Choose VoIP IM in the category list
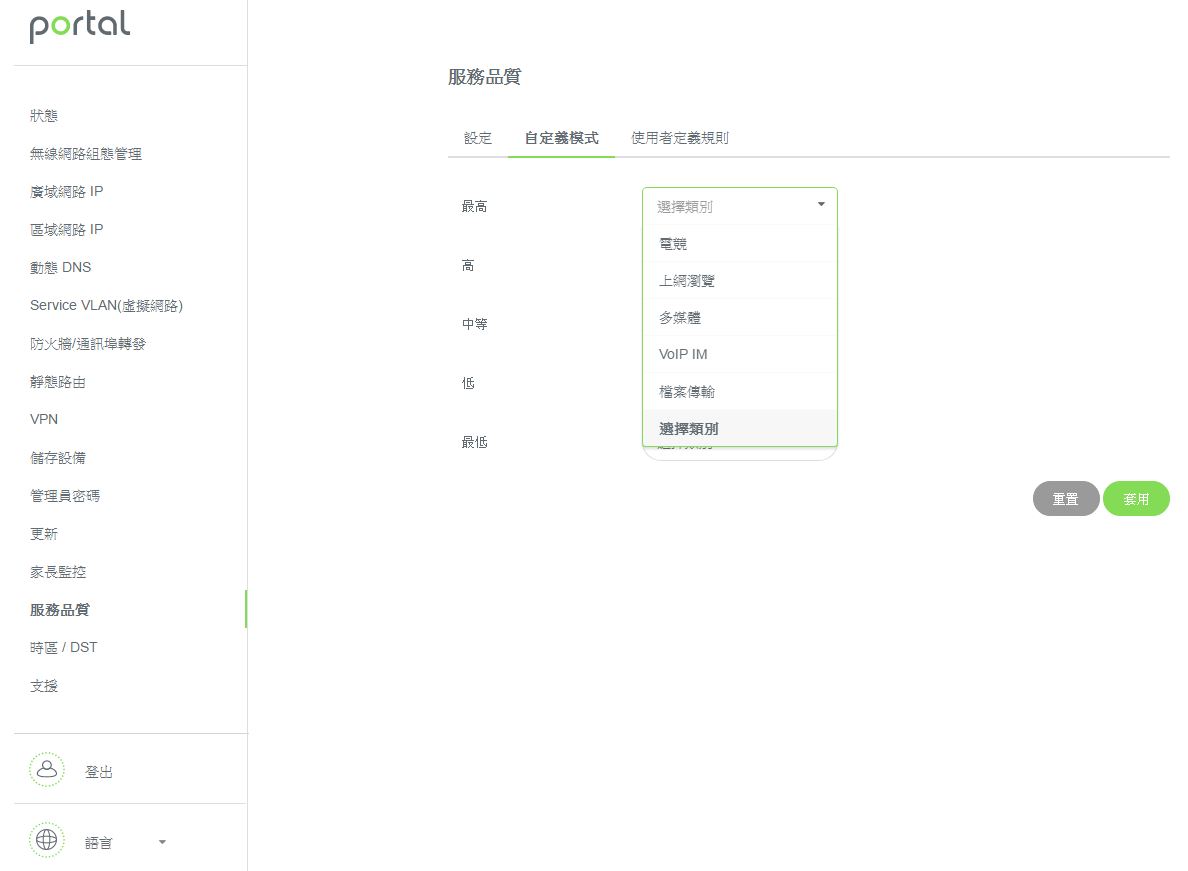This screenshot has width=1188, height=871. 739,354
